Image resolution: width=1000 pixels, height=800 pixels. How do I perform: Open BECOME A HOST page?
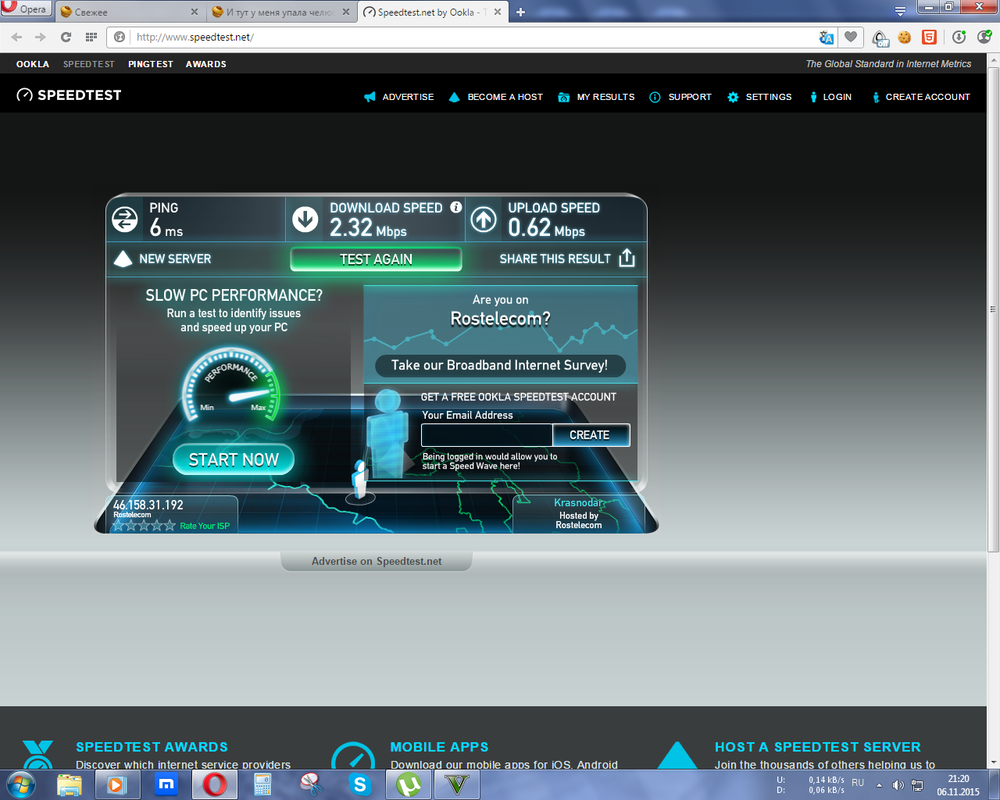coord(496,97)
